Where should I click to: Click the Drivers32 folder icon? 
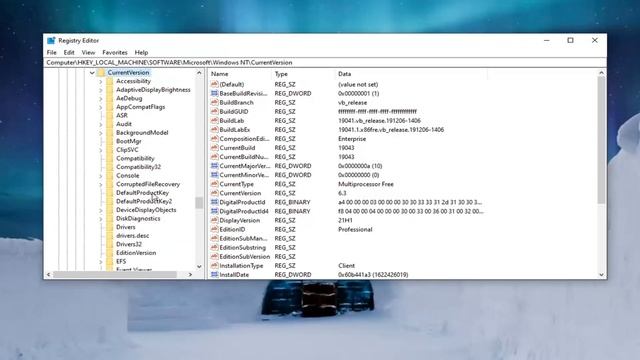click(109, 244)
